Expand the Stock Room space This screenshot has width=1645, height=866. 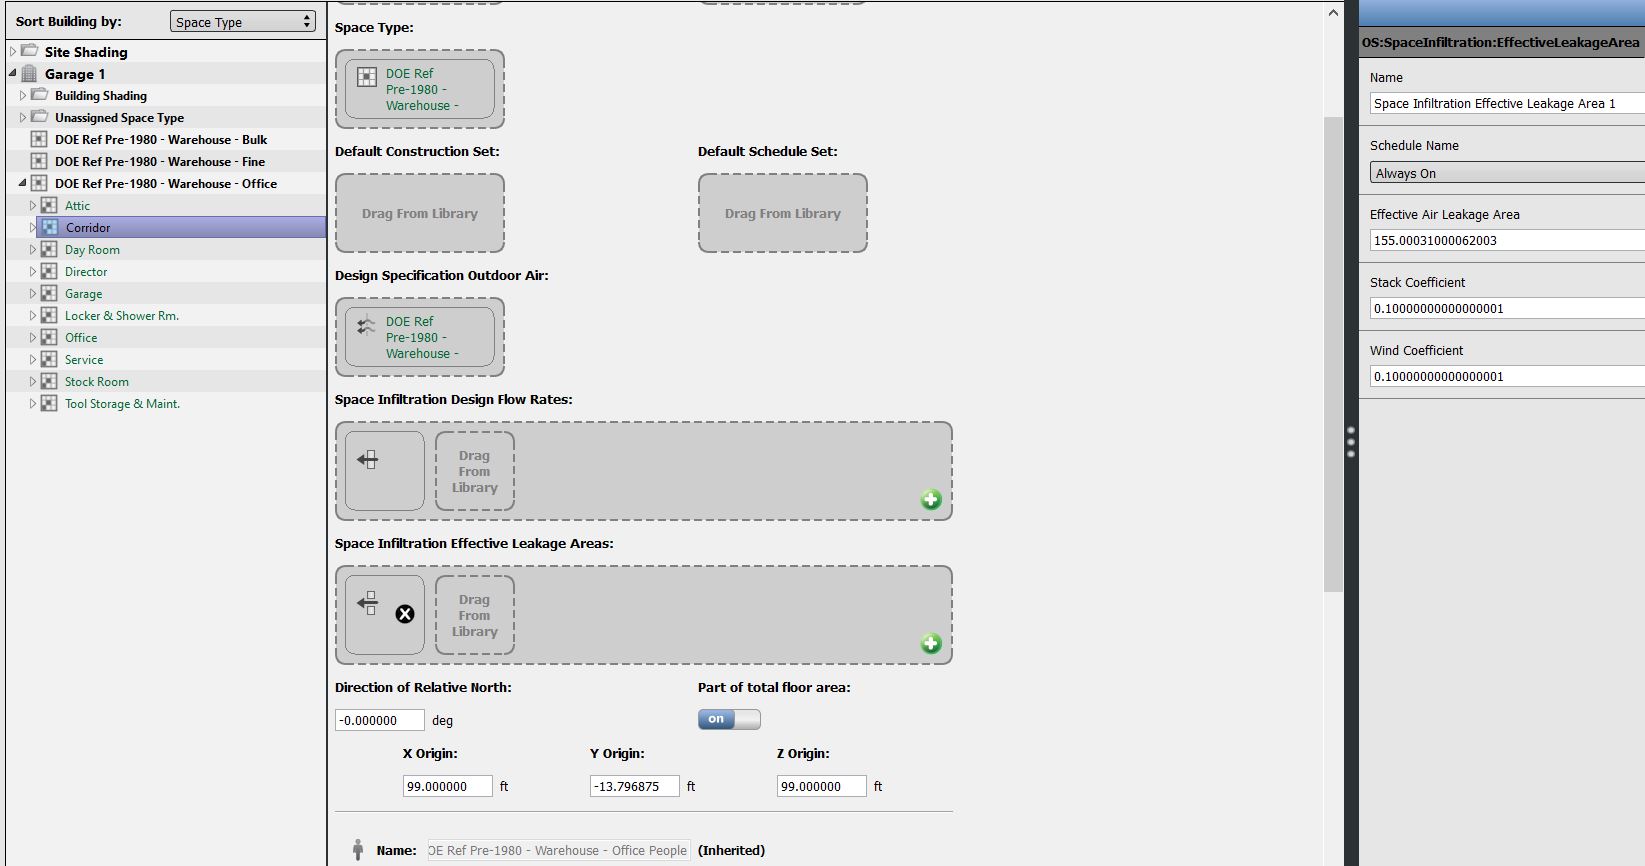click(x=33, y=381)
